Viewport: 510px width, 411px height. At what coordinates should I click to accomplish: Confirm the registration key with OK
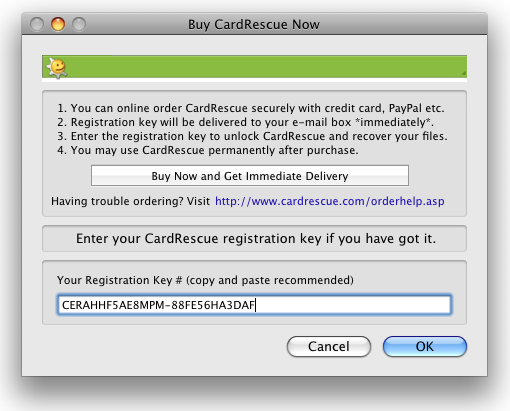[425, 346]
